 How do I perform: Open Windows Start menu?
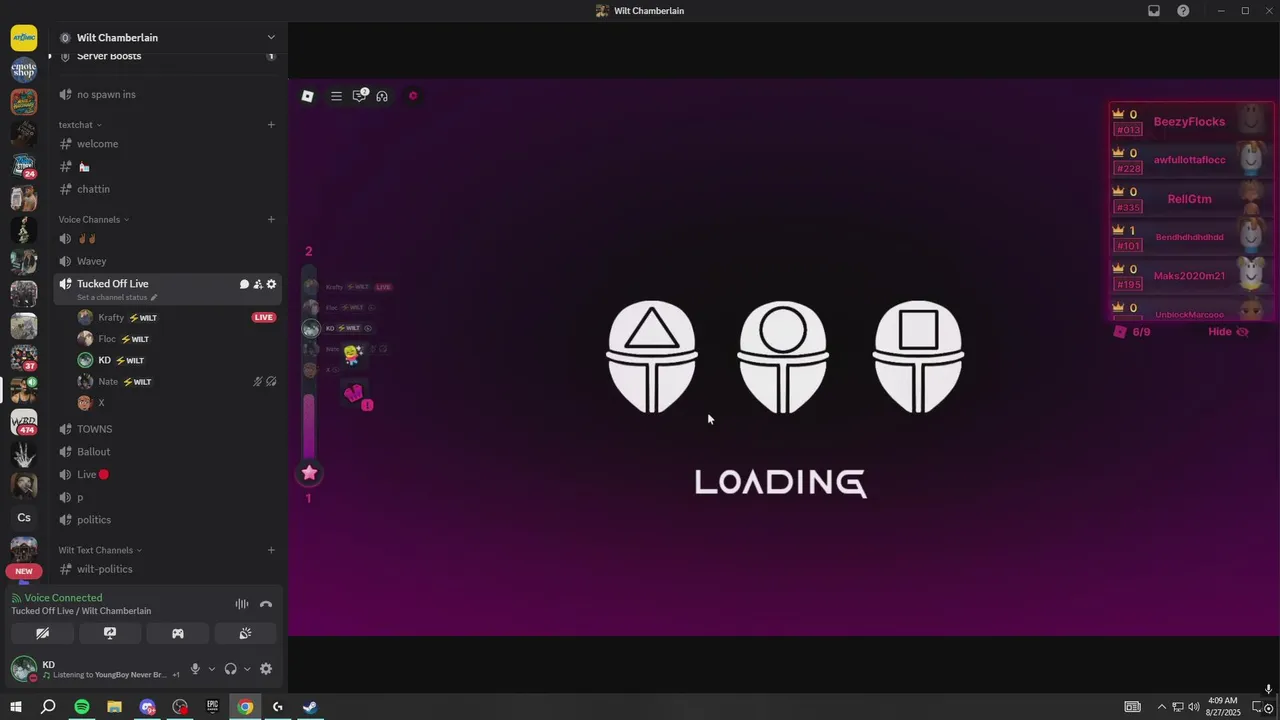tap(15, 707)
